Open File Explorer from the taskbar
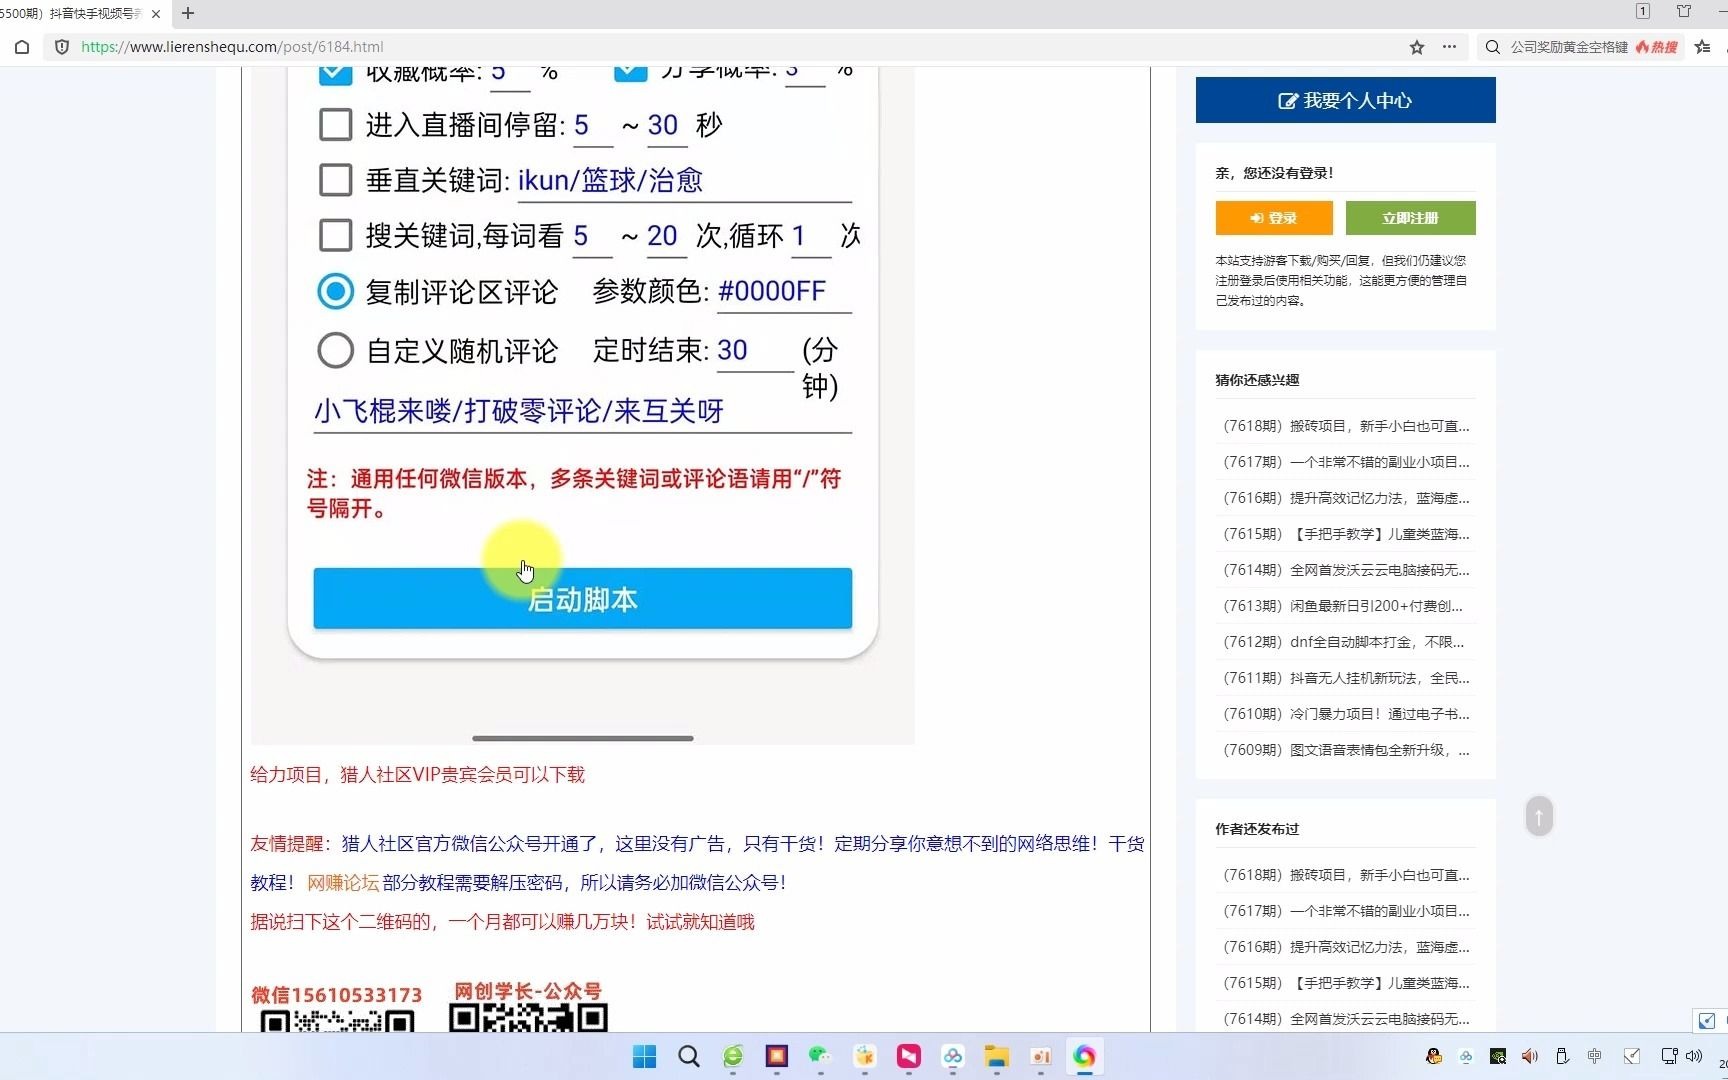This screenshot has width=1728, height=1080. (x=996, y=1056)
